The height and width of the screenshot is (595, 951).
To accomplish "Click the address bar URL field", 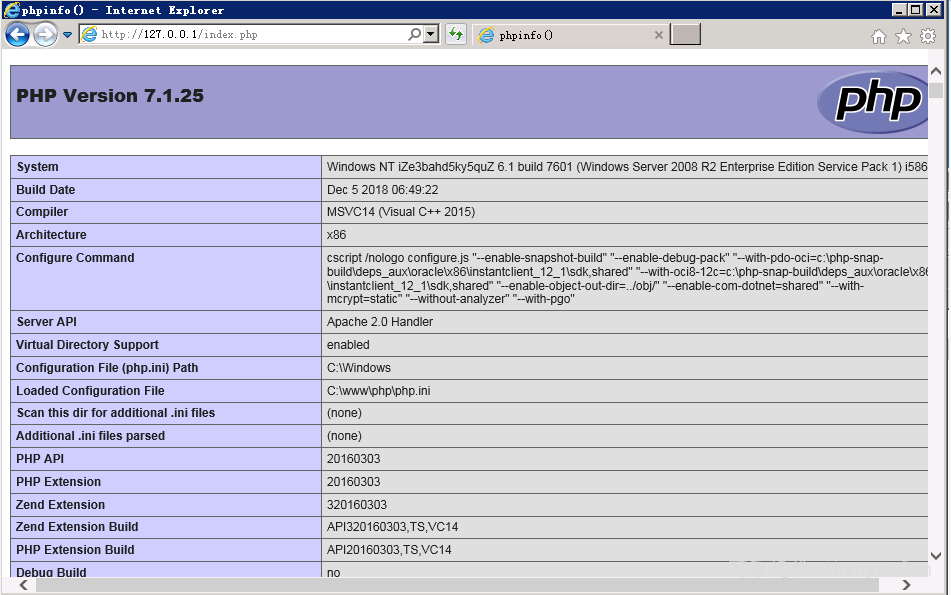I will [x=250, y=34].
